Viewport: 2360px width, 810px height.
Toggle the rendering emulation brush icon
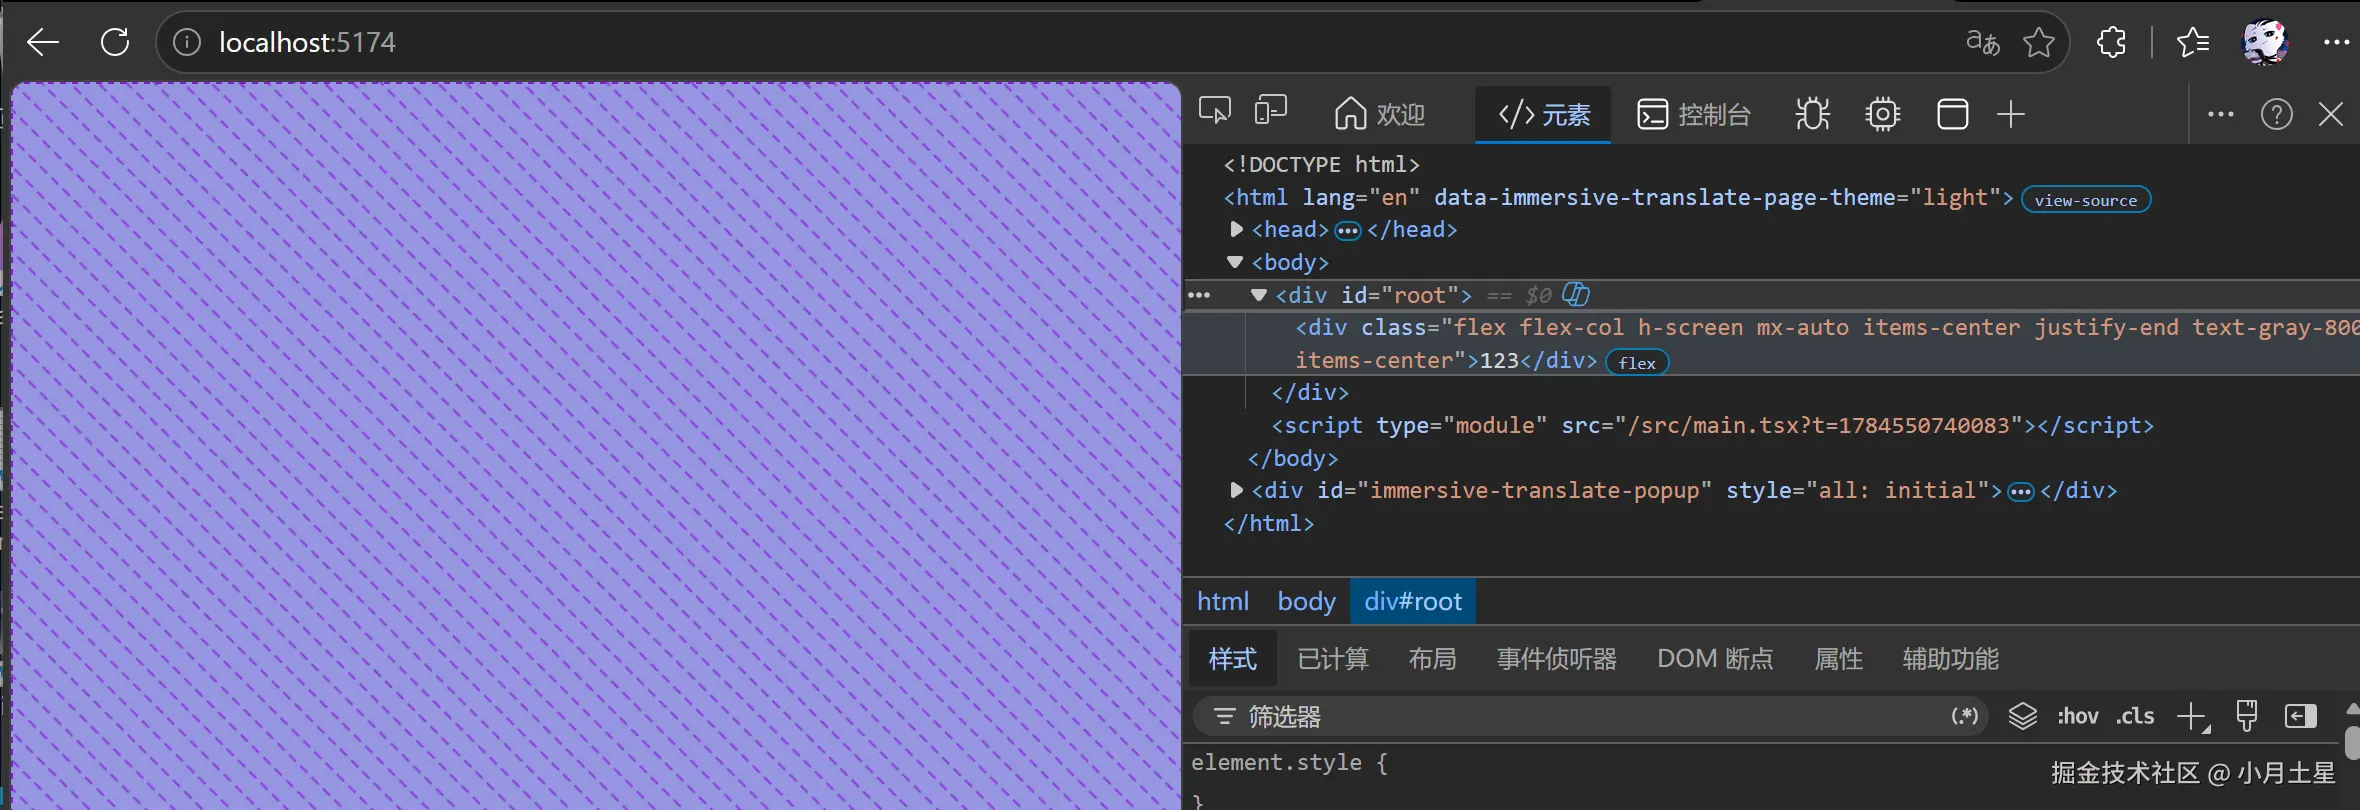pos(2247,716)
